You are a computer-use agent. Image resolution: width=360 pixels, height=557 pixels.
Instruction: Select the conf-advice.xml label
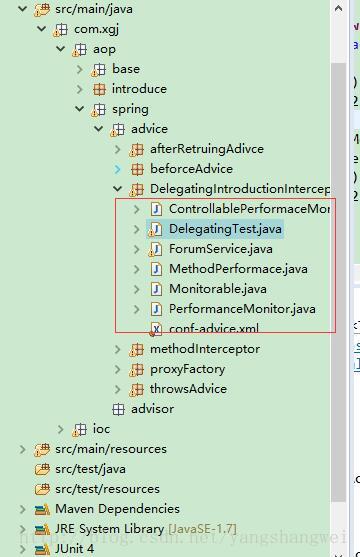pyautogui.click(x=214, y=329)
